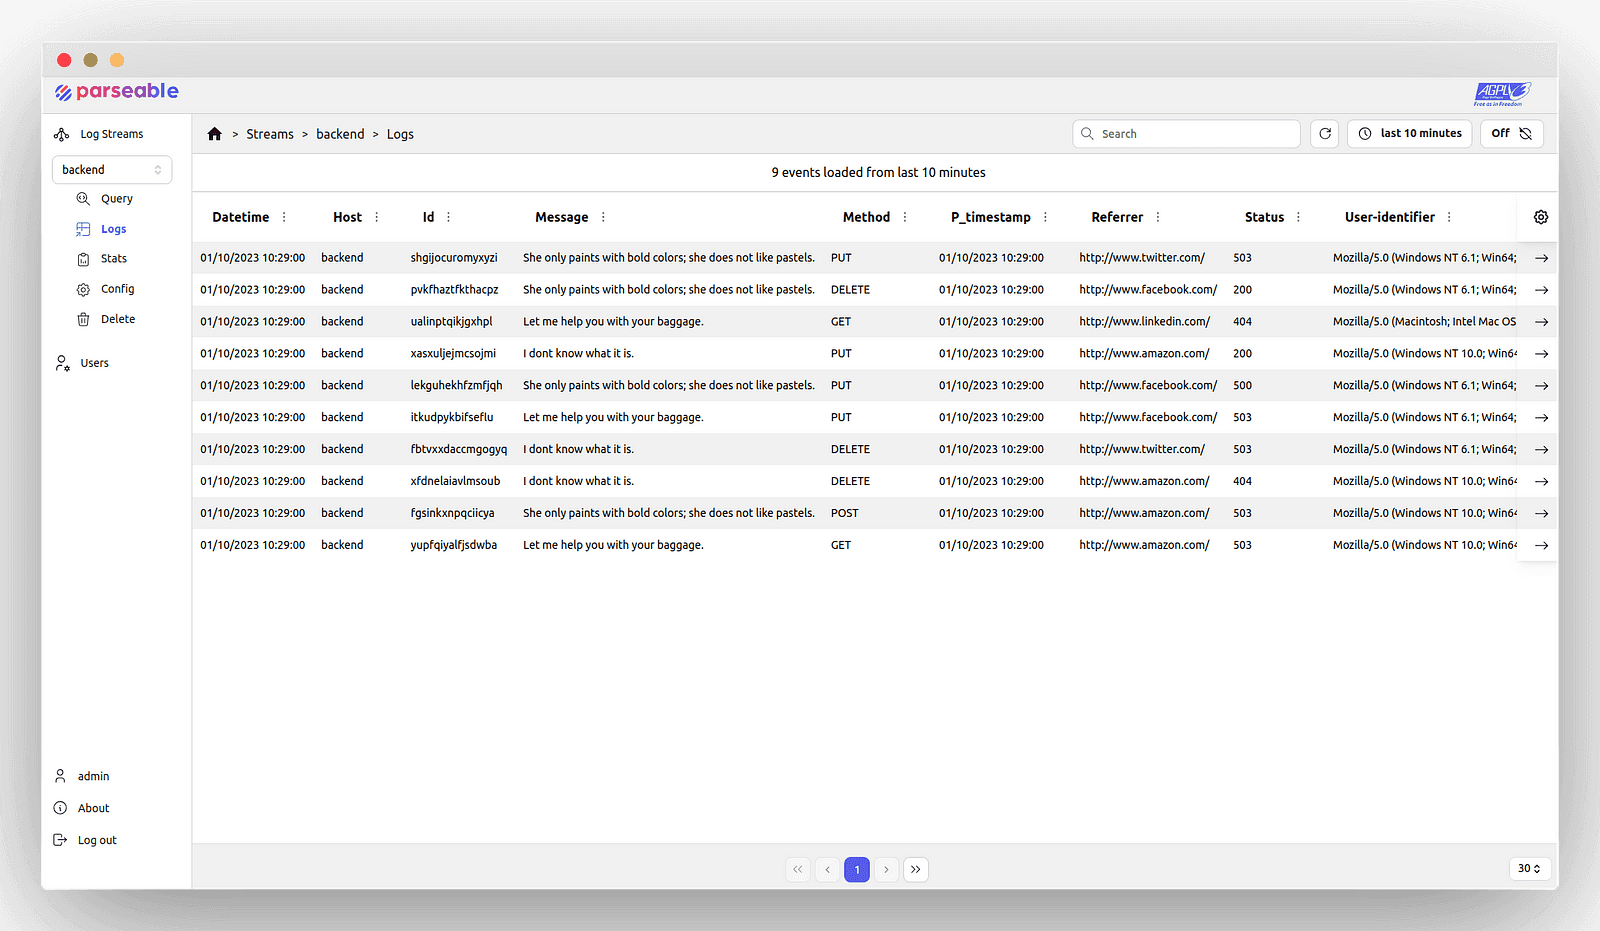Jump to the last page of results
This screenshot has height=931, width=1600.
point(916,870)
